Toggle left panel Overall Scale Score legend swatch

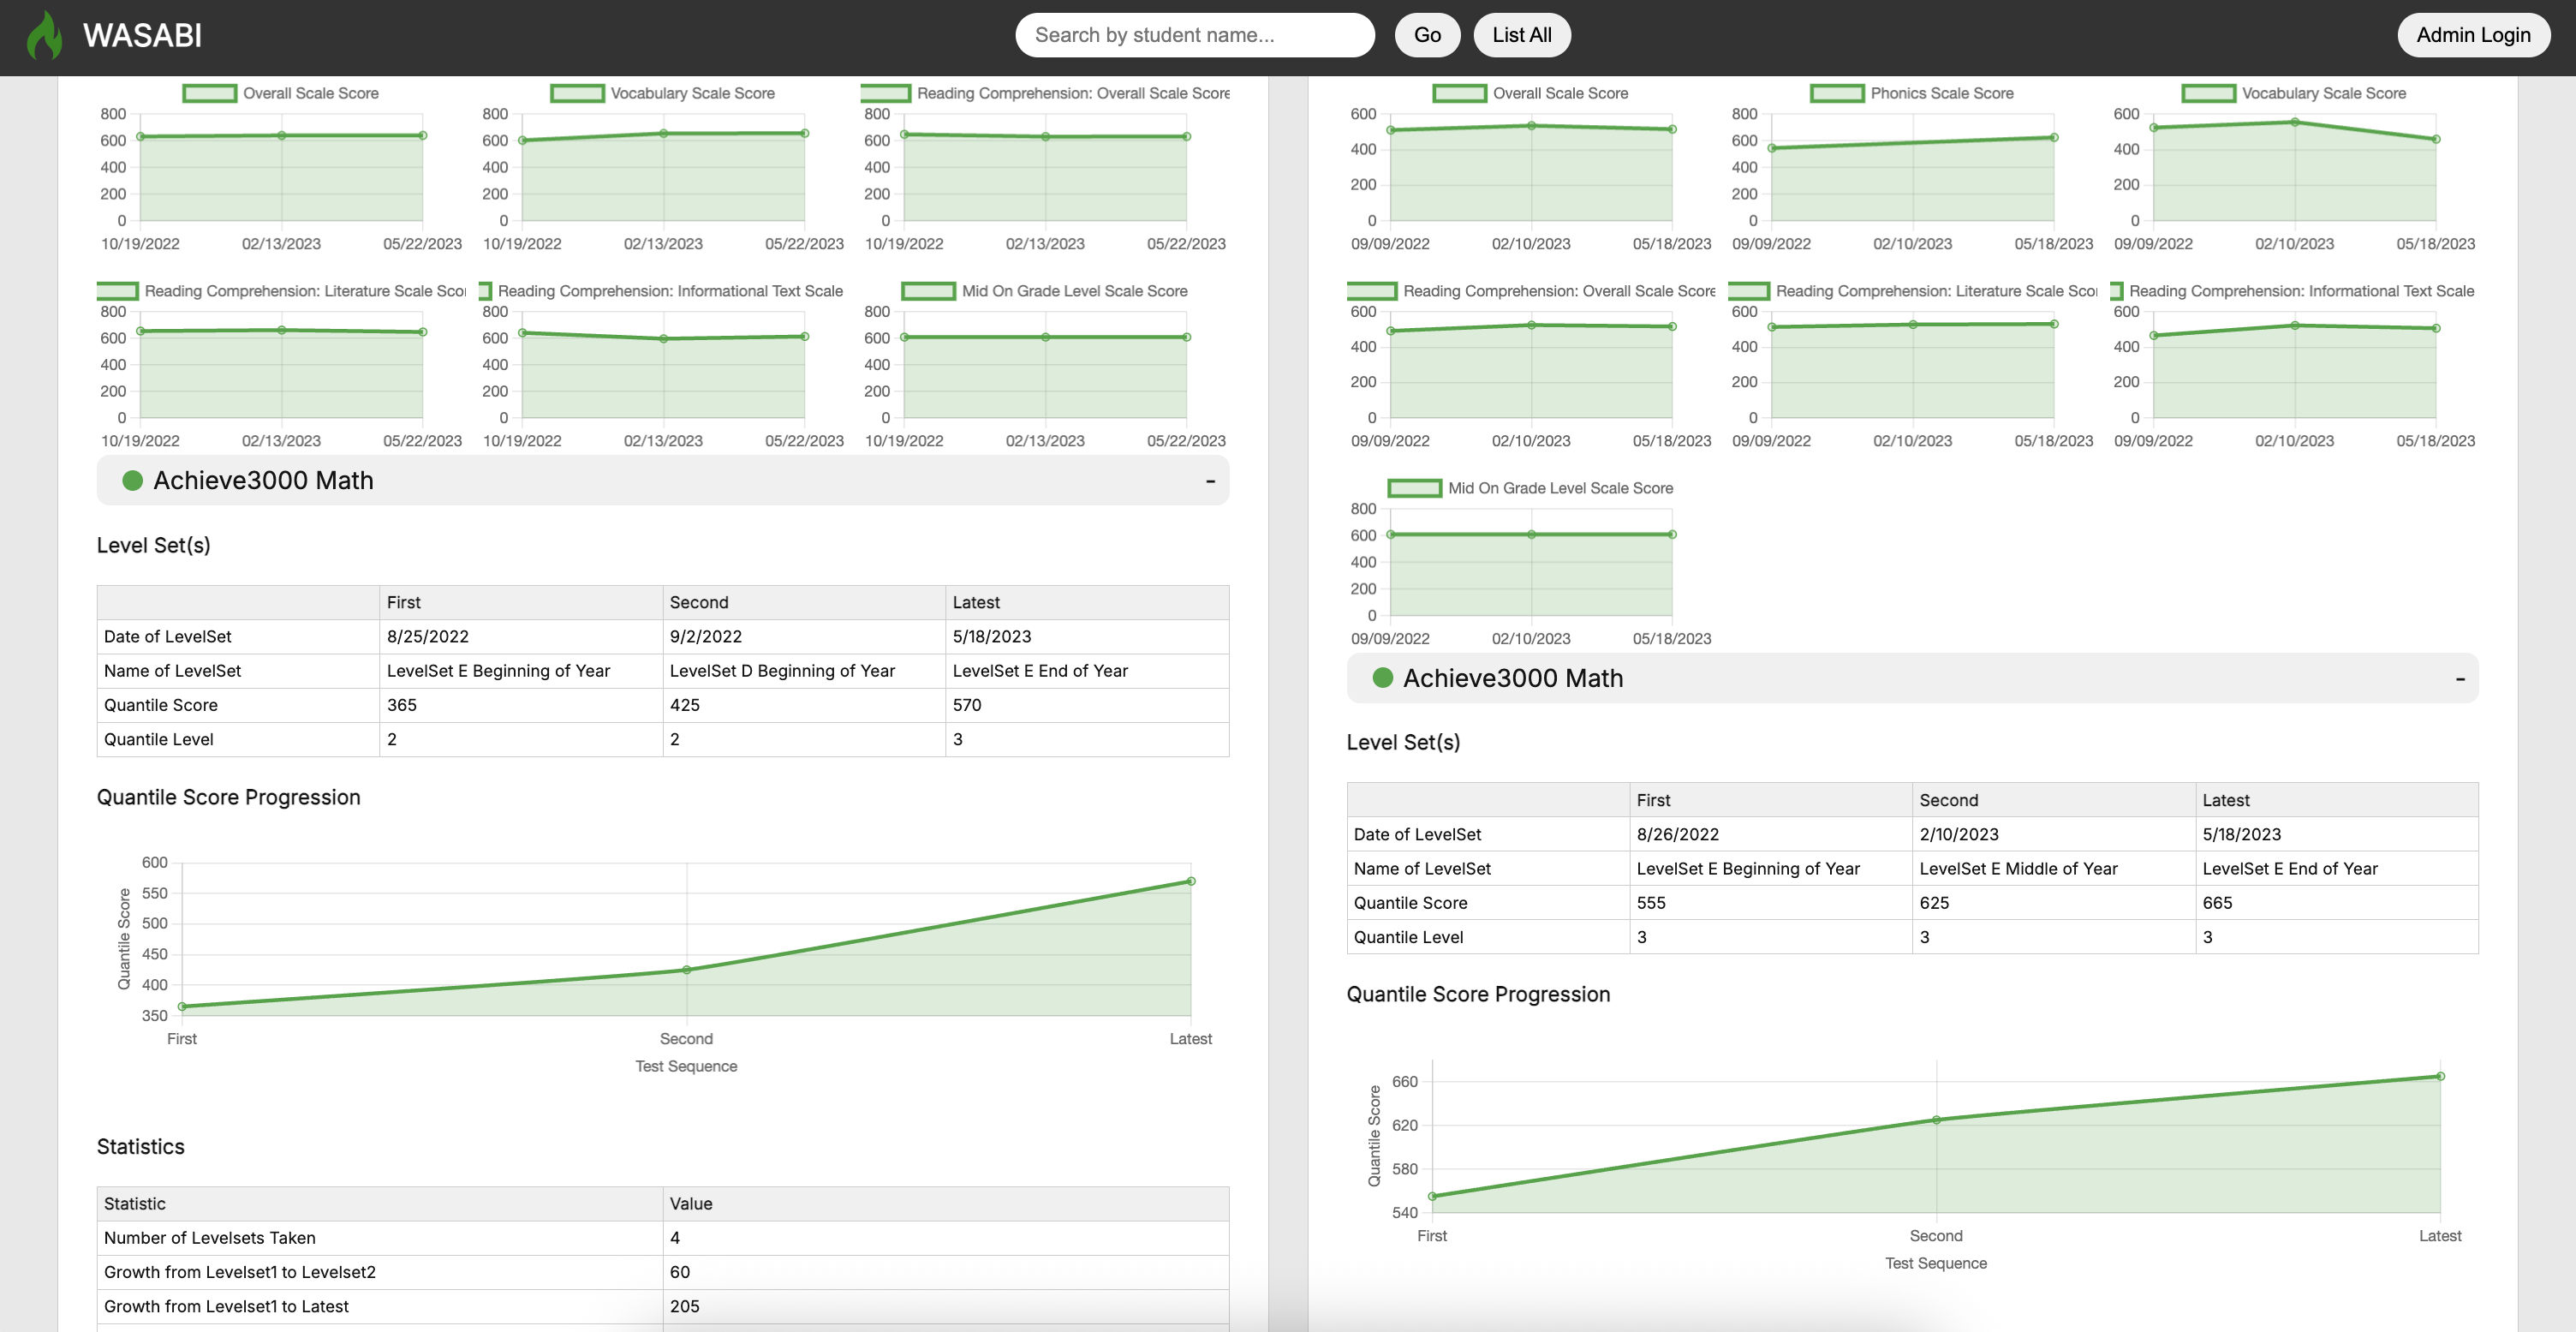point(210,93)
